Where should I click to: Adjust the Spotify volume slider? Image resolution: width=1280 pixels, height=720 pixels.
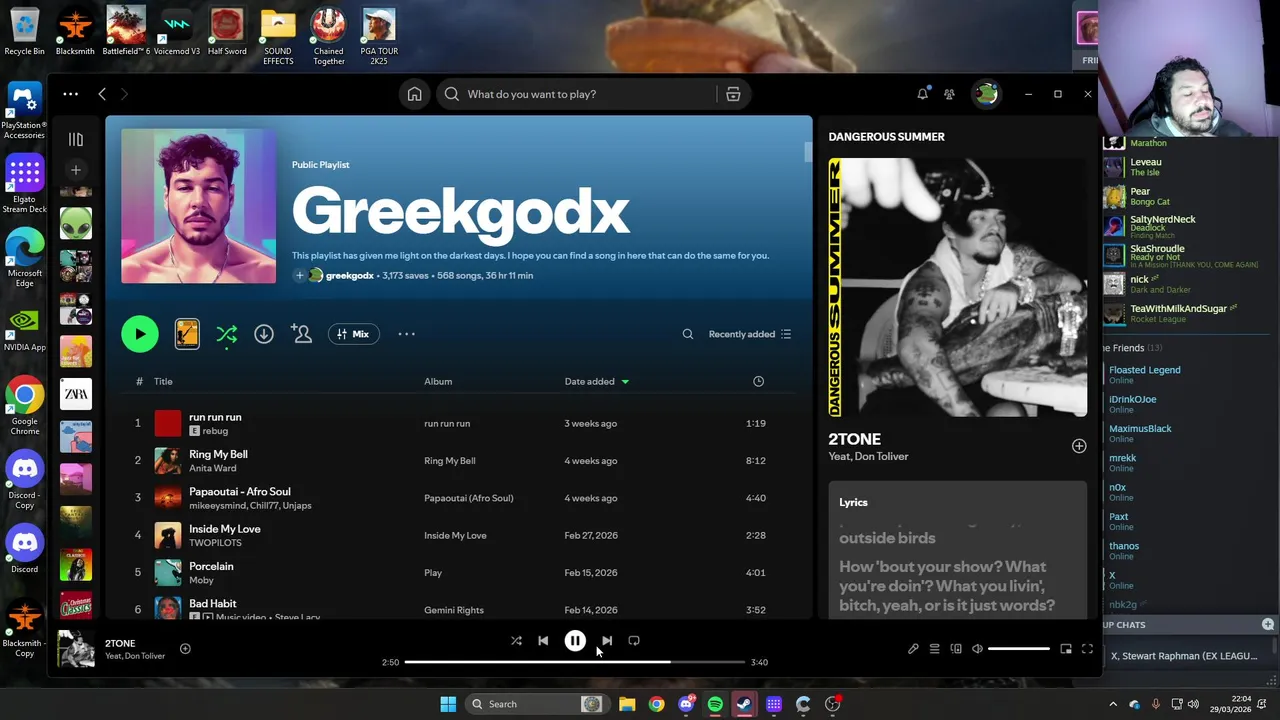[1019, 649]
